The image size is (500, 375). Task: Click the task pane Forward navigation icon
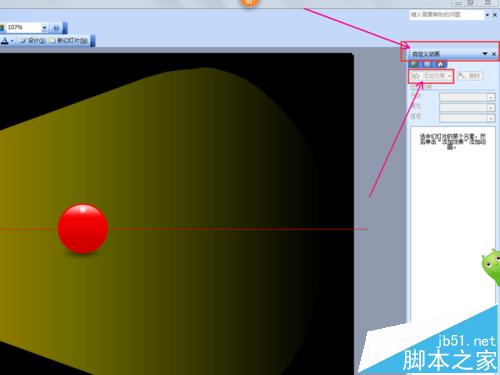click(x=428, y=64)
